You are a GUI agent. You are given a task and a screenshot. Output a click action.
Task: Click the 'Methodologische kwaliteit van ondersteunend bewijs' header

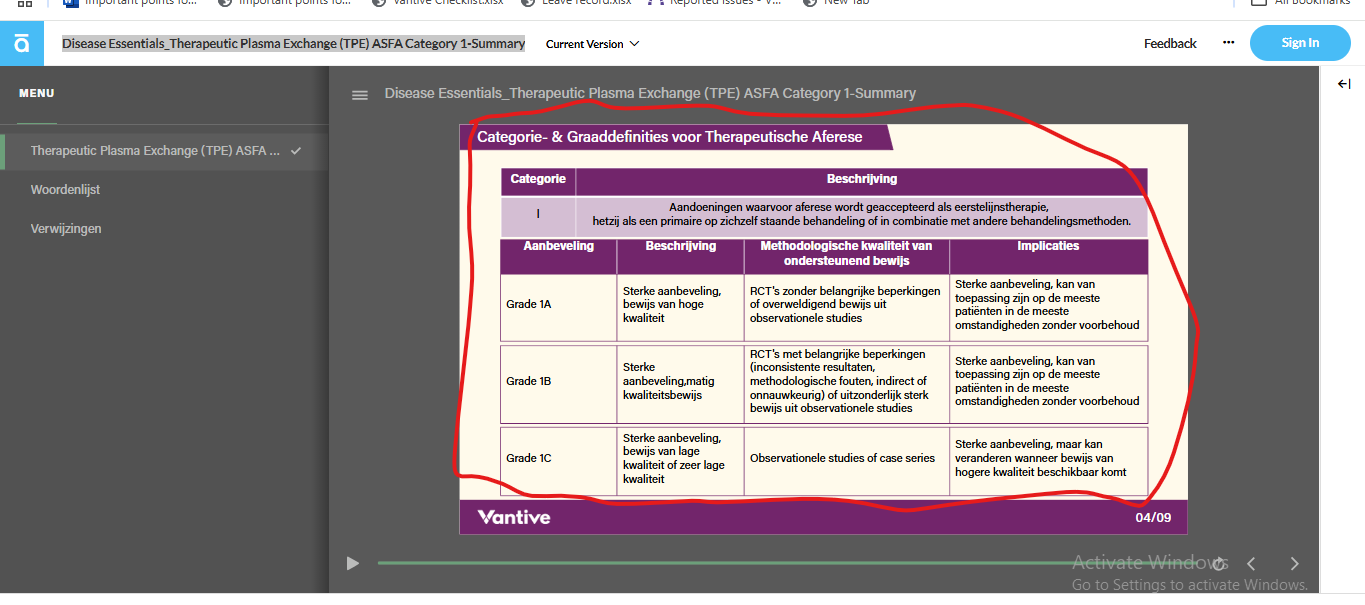tap(846, 254)
